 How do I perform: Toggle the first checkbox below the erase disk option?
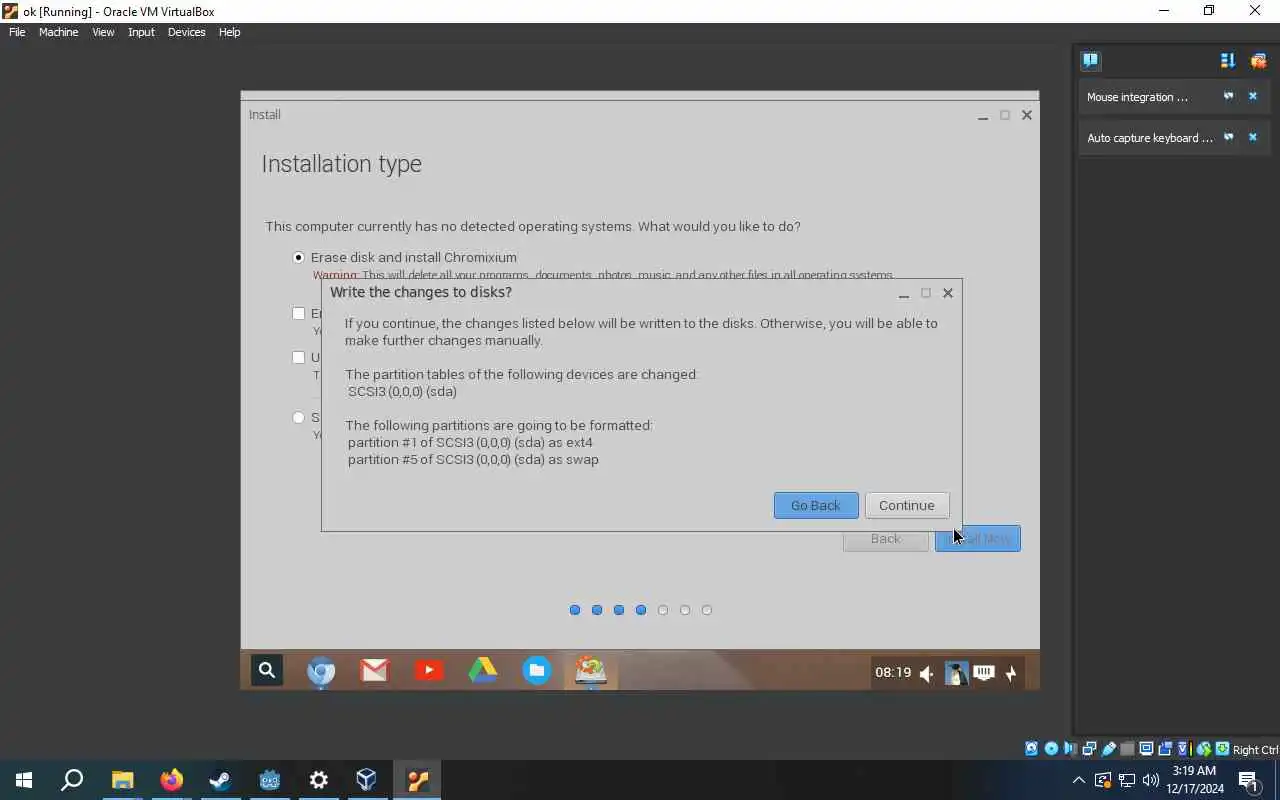pyautogui.click(x=298, y=313)
